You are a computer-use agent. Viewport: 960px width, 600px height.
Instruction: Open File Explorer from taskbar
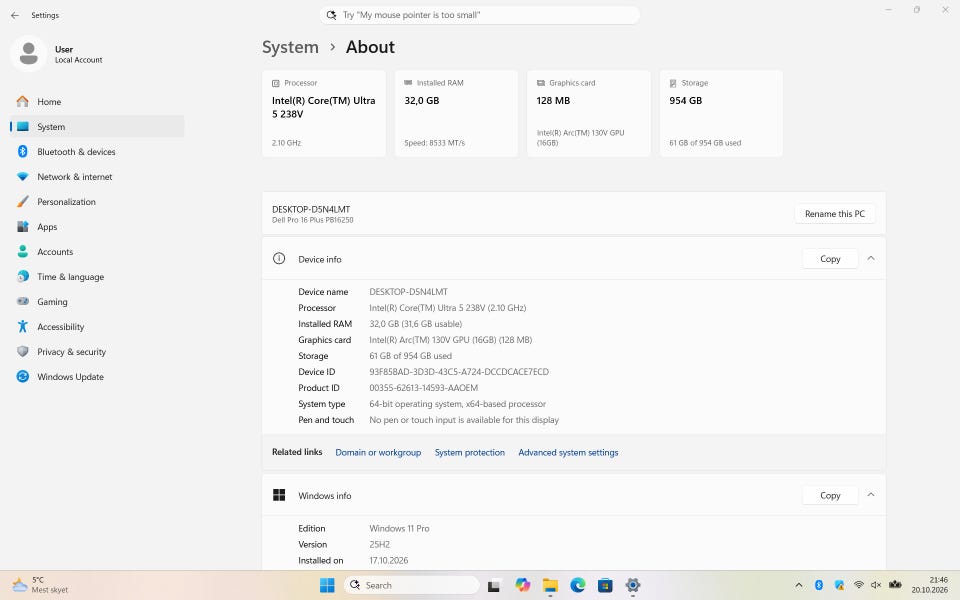pos(550,585)
